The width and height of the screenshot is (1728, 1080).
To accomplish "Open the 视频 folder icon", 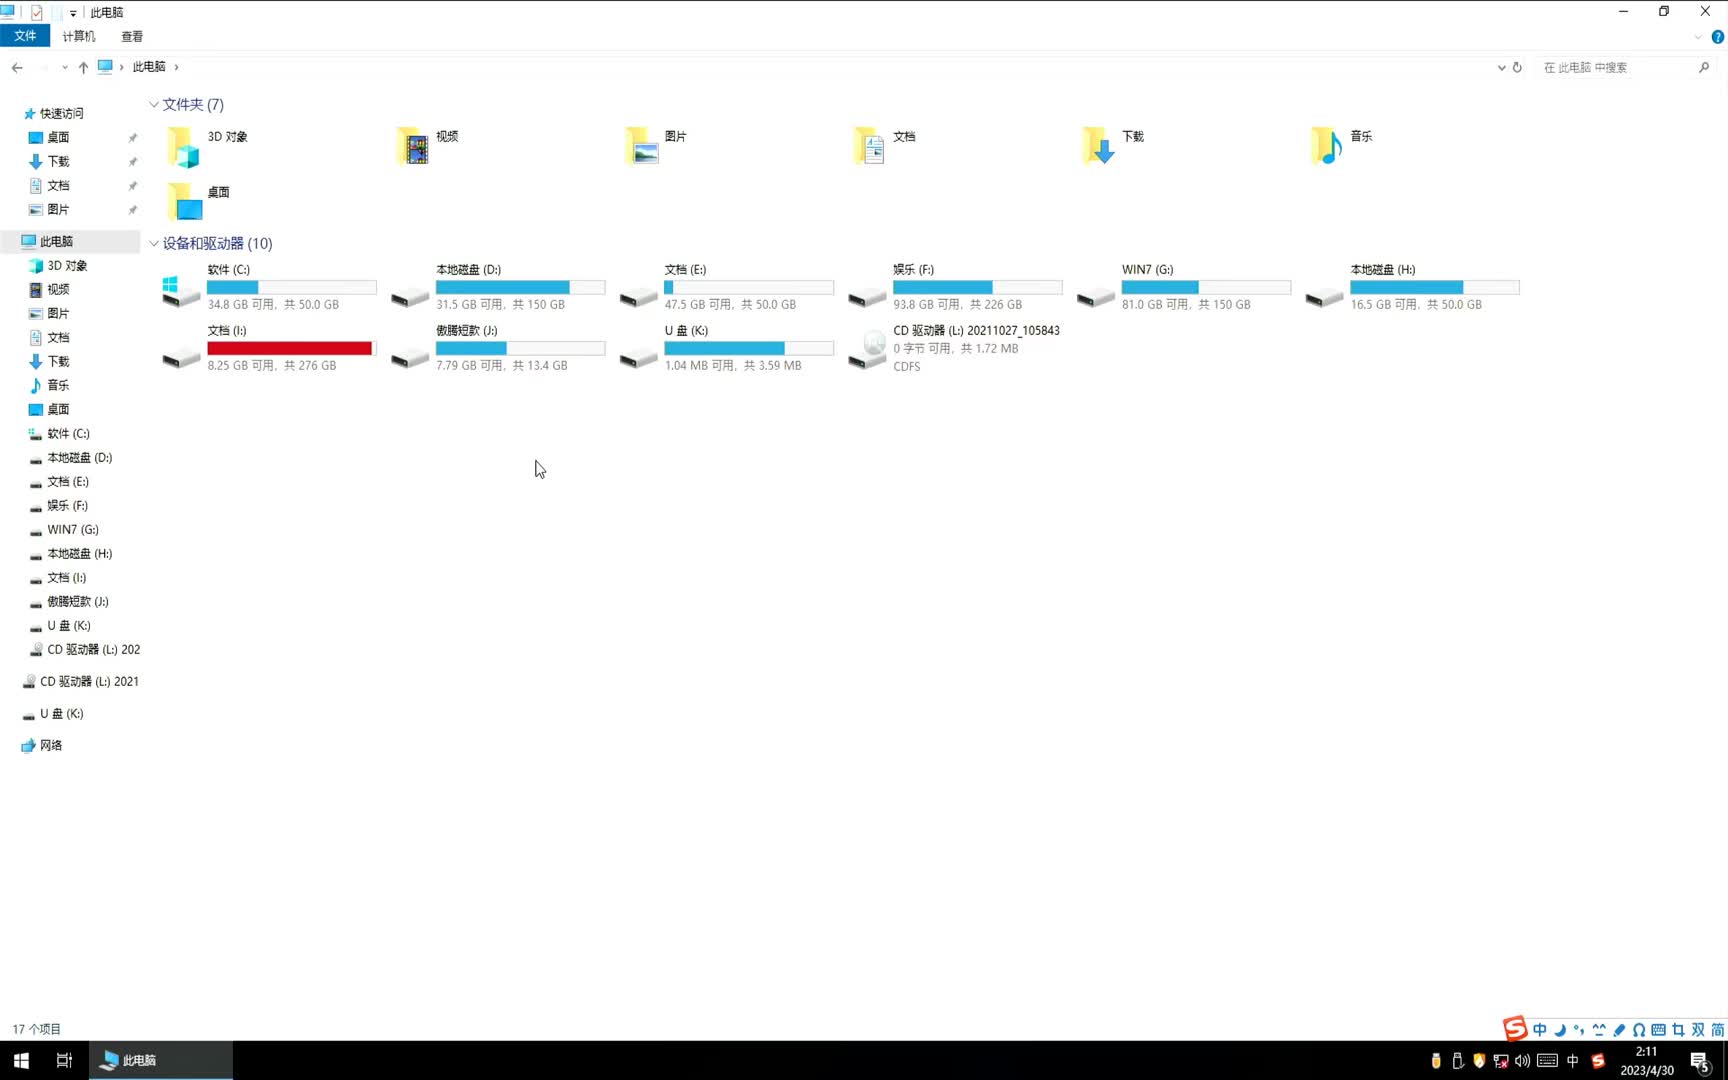I will click(x=412, y=146).
